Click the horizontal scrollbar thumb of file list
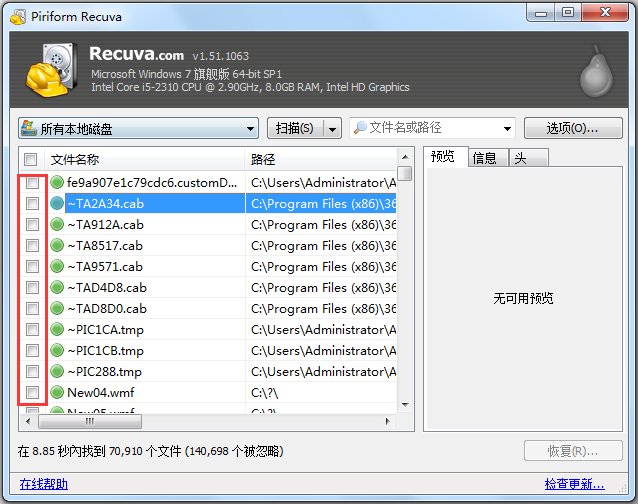The width and height of the screenshot is (638, 504). click(x=90, y=421)
